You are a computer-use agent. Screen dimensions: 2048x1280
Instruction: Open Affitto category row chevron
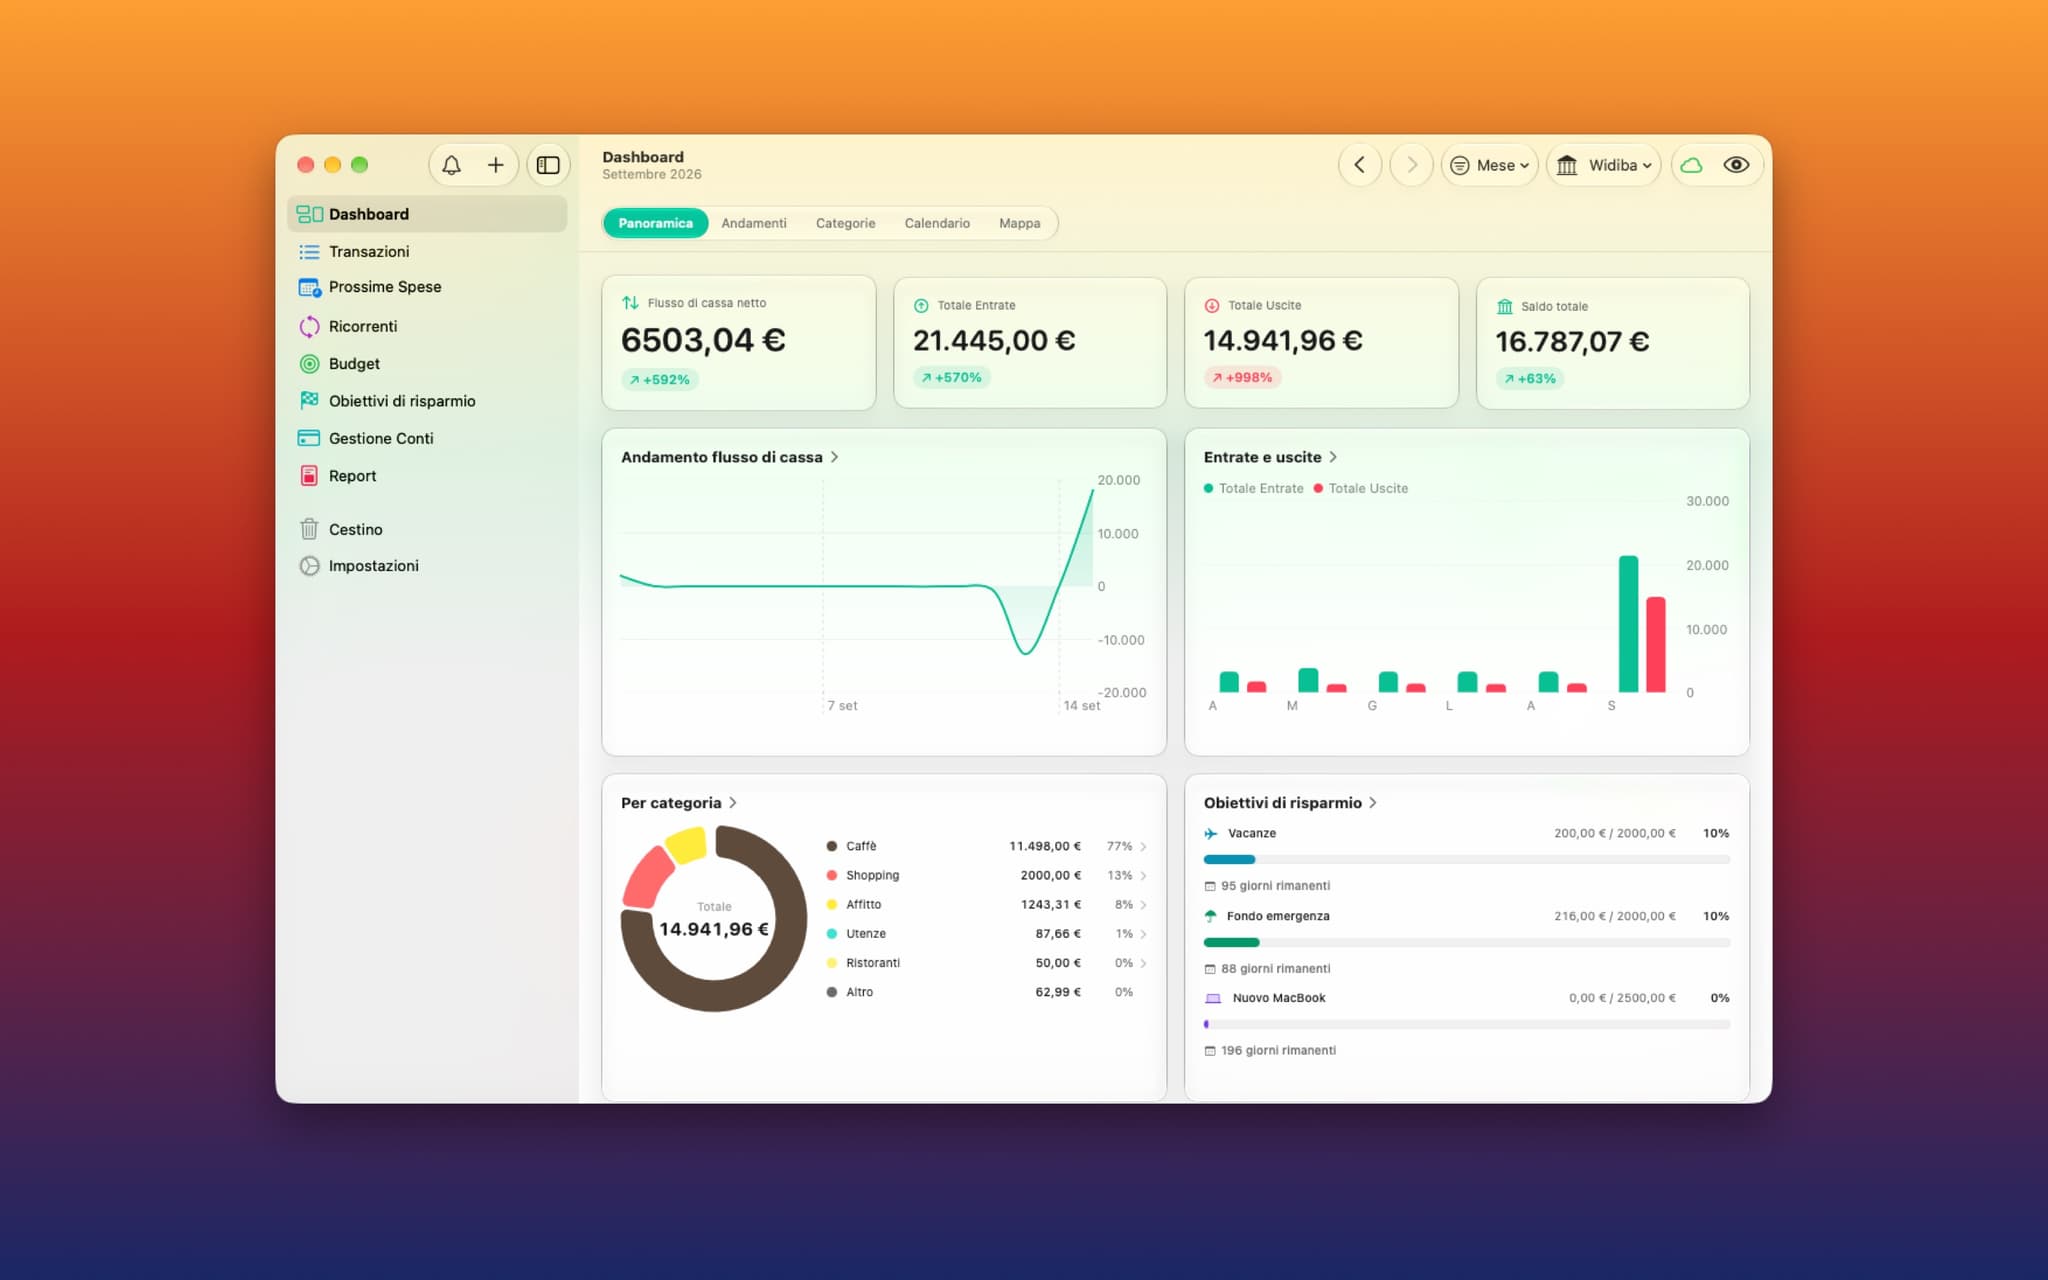point(1143,905)
